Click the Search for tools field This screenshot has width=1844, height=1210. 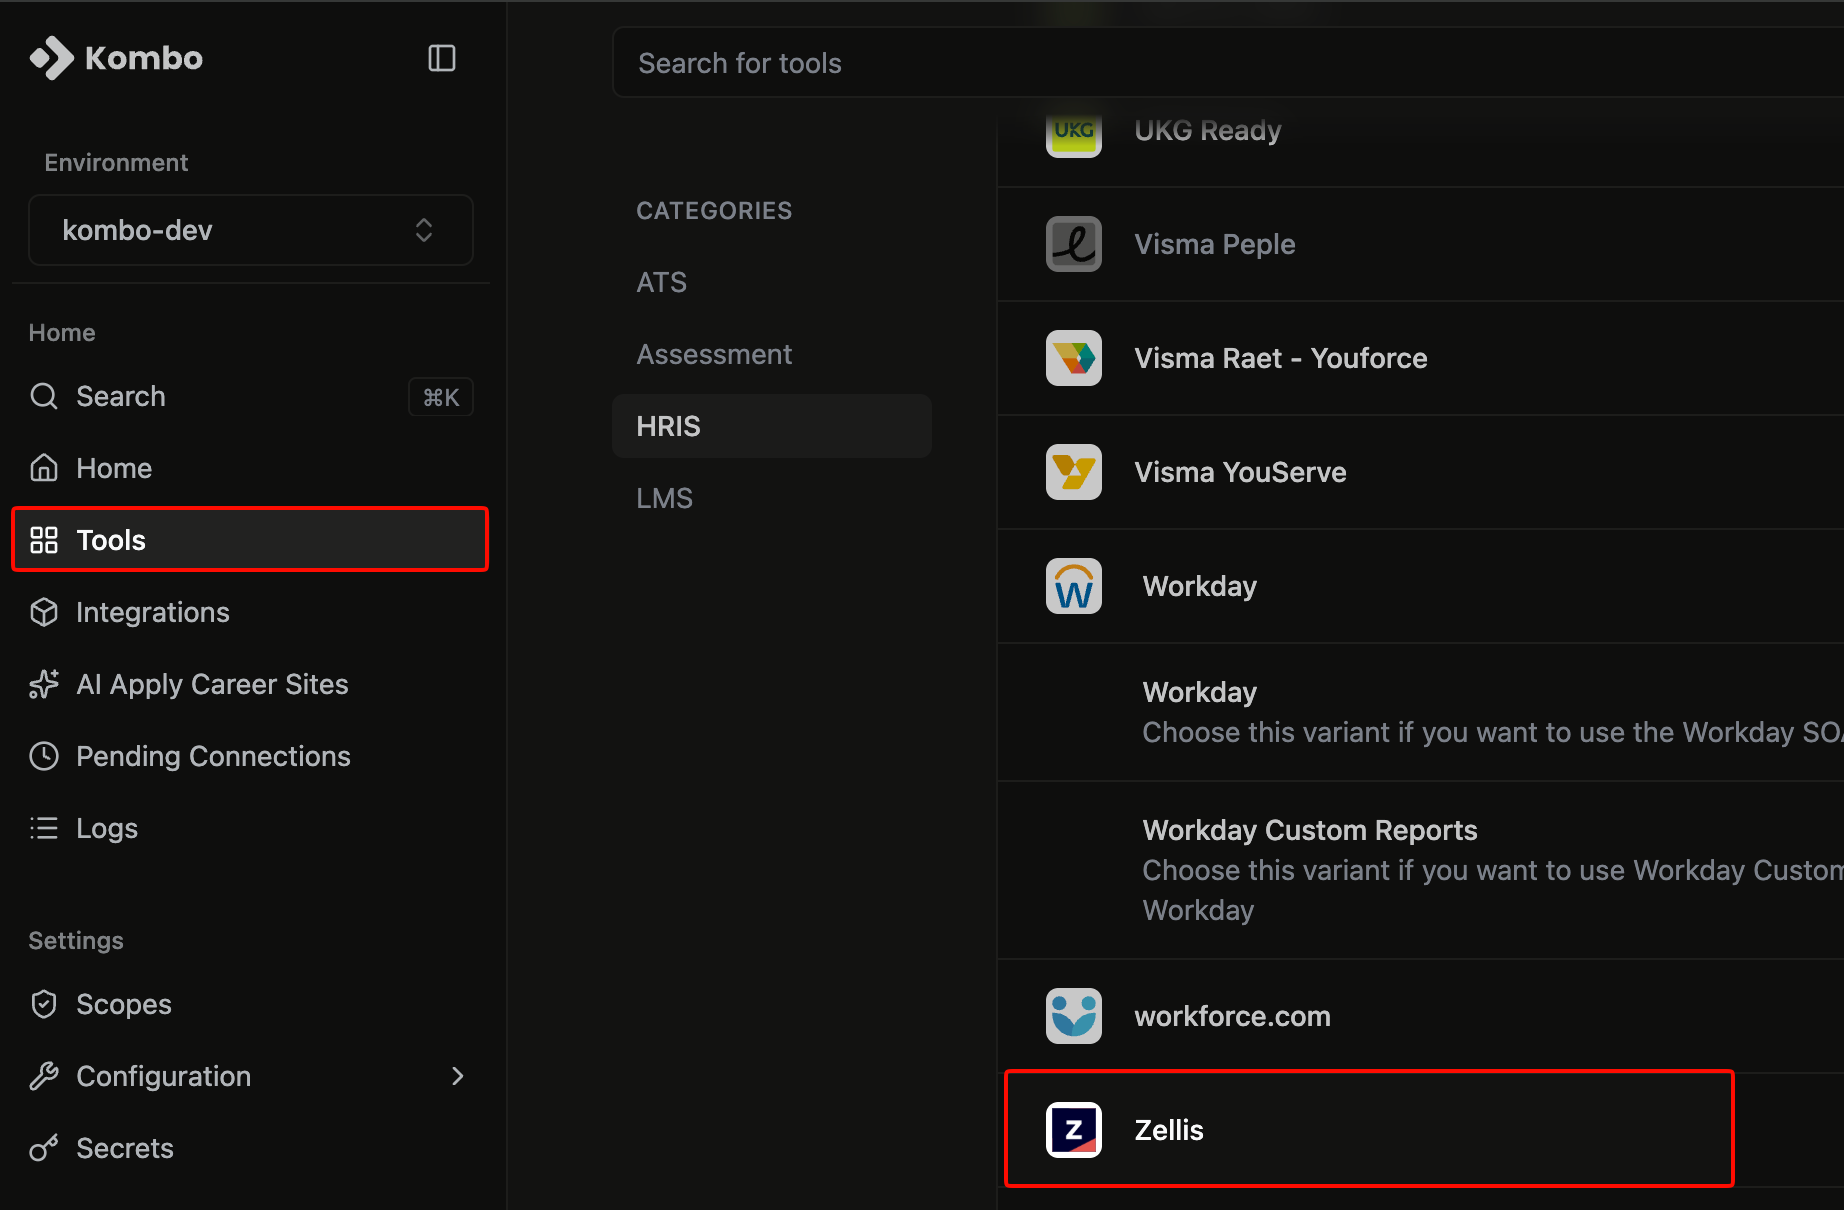pos(1228,63)
